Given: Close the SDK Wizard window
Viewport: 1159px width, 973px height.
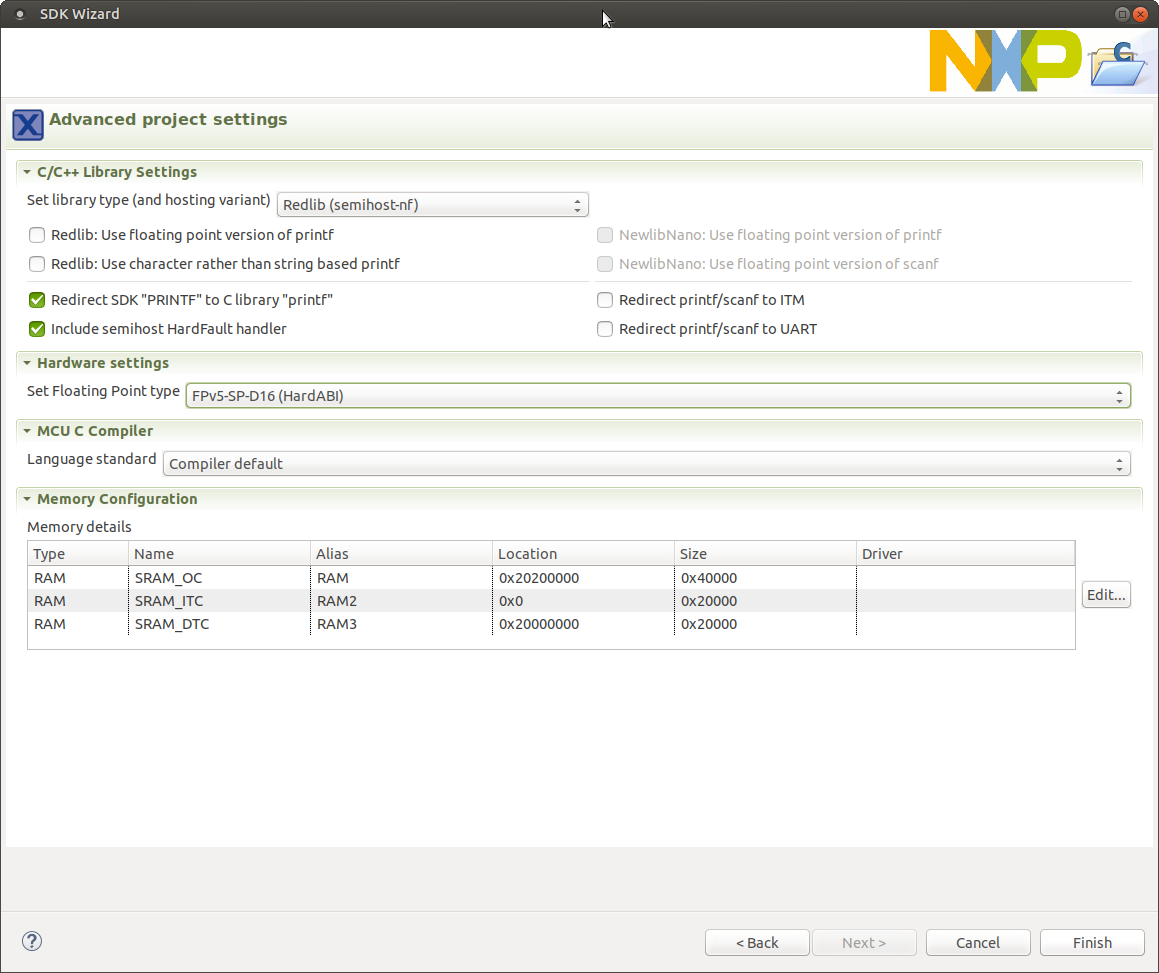Looking at the screenshot, I should [x=1141, y=14].
